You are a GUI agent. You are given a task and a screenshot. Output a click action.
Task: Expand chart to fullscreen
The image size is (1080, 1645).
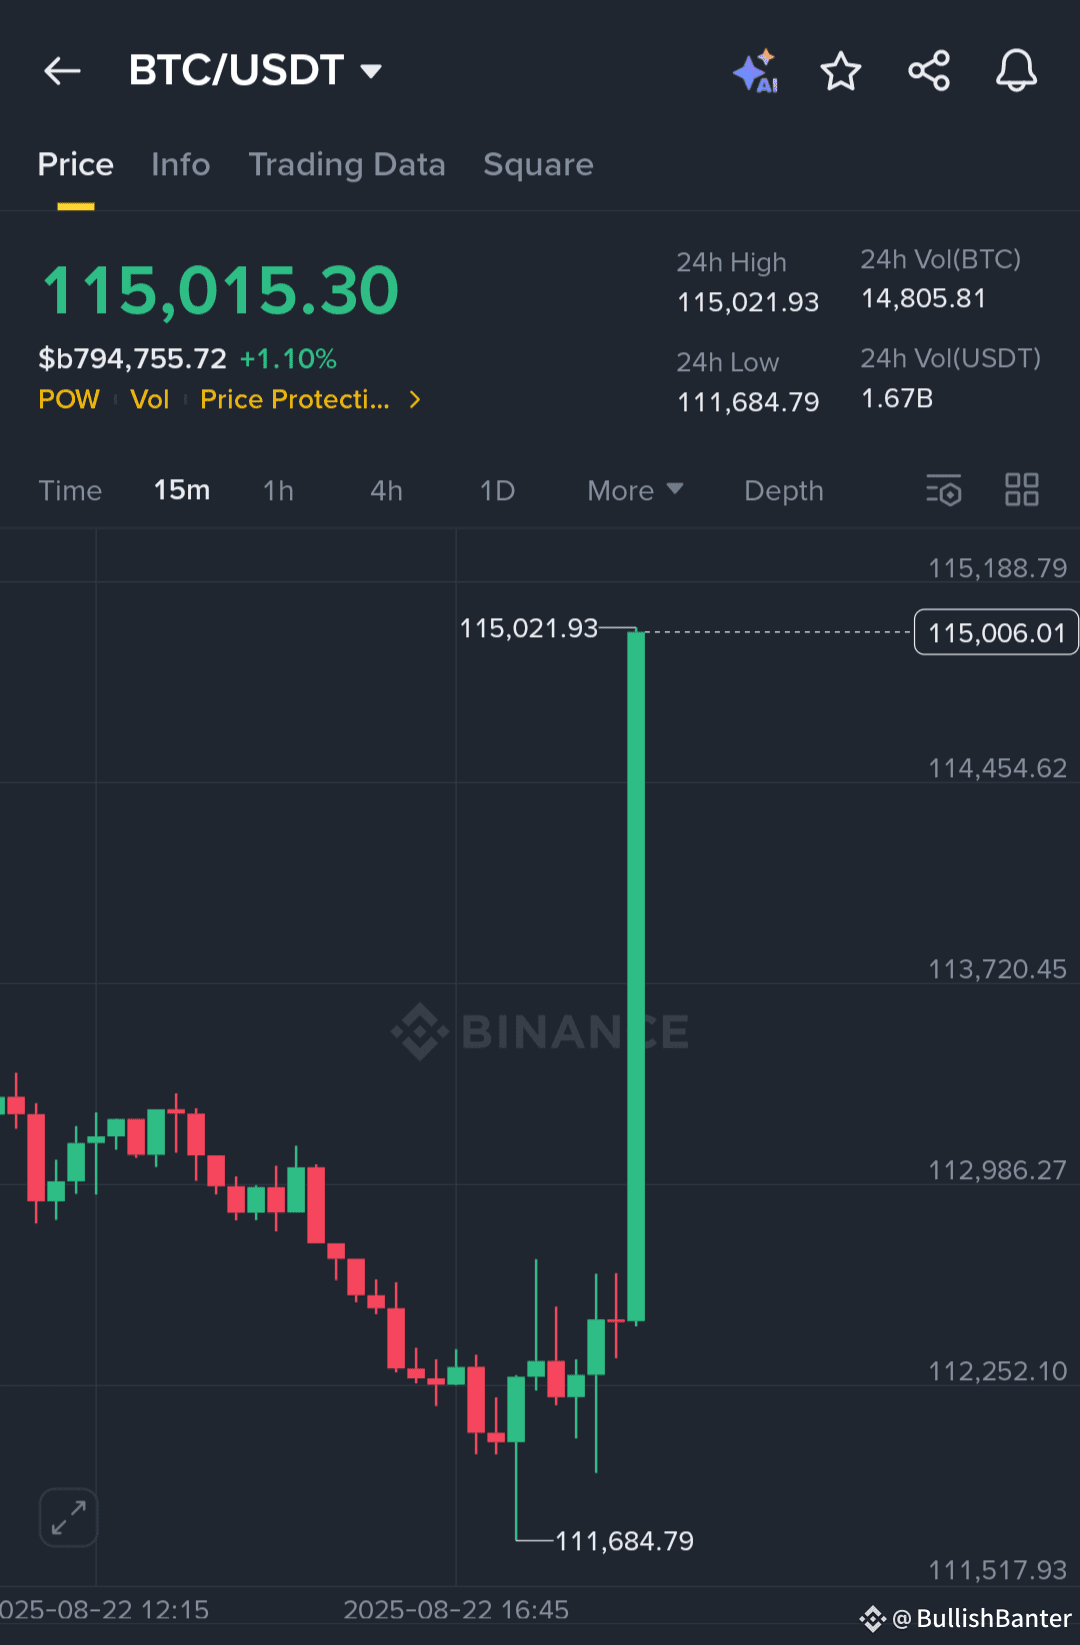pos(67,1517)
